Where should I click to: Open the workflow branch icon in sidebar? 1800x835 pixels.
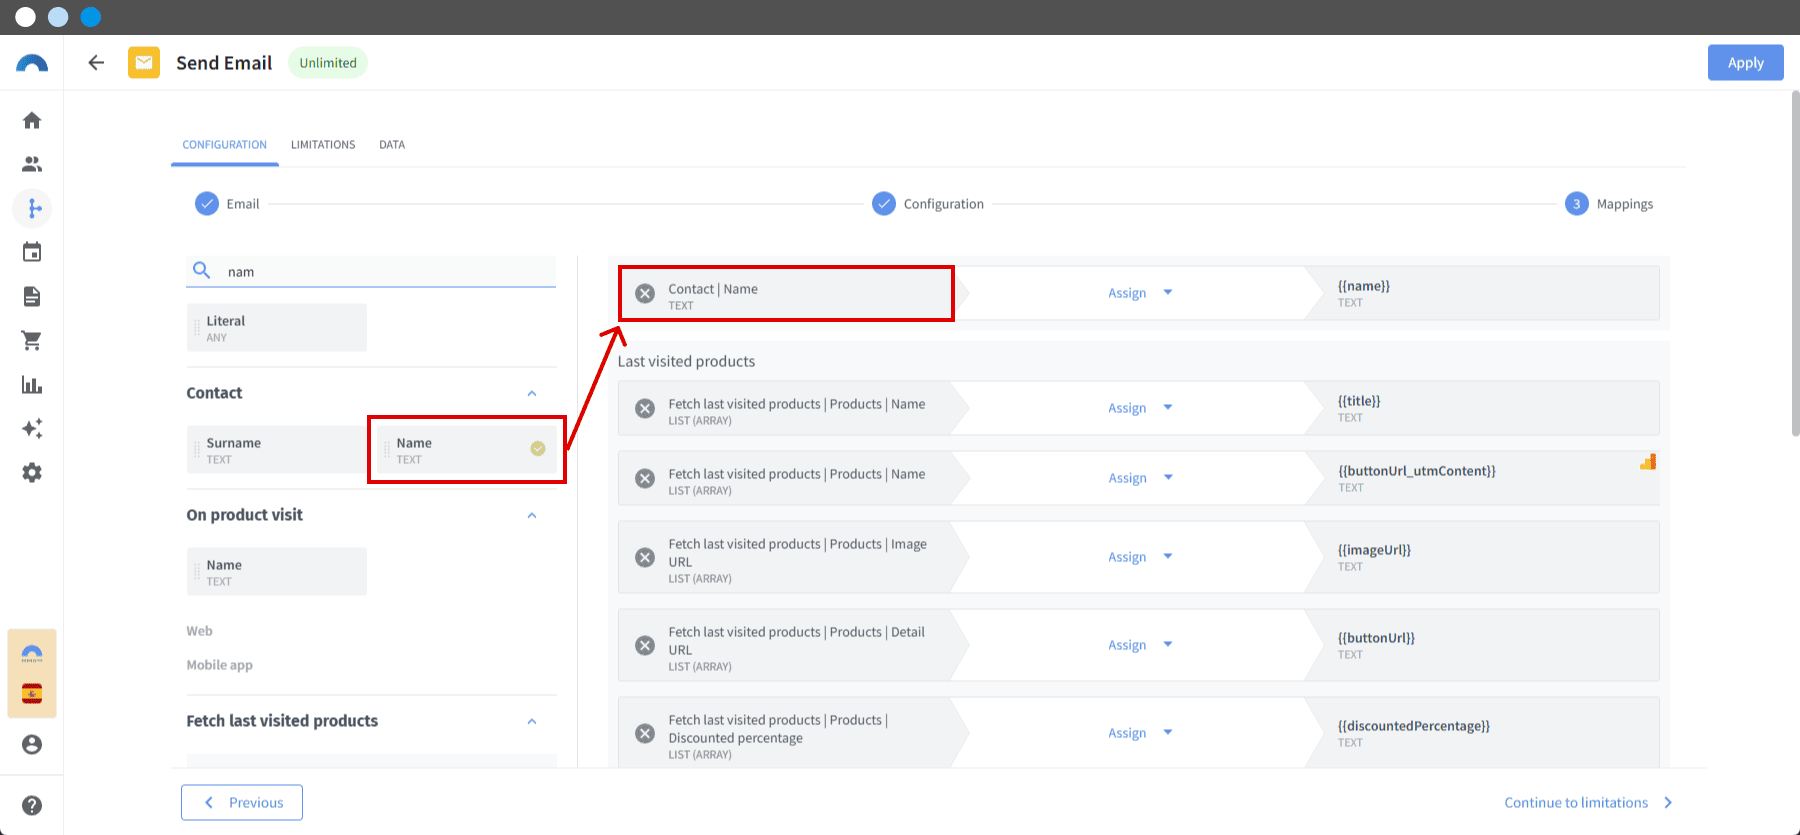click(x=33, y=208)
